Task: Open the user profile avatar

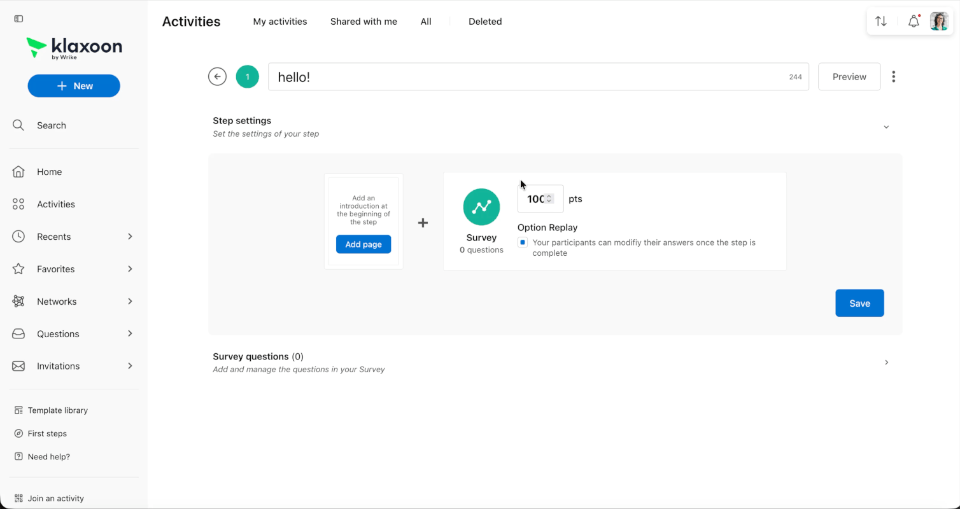Action: (939, 21)
